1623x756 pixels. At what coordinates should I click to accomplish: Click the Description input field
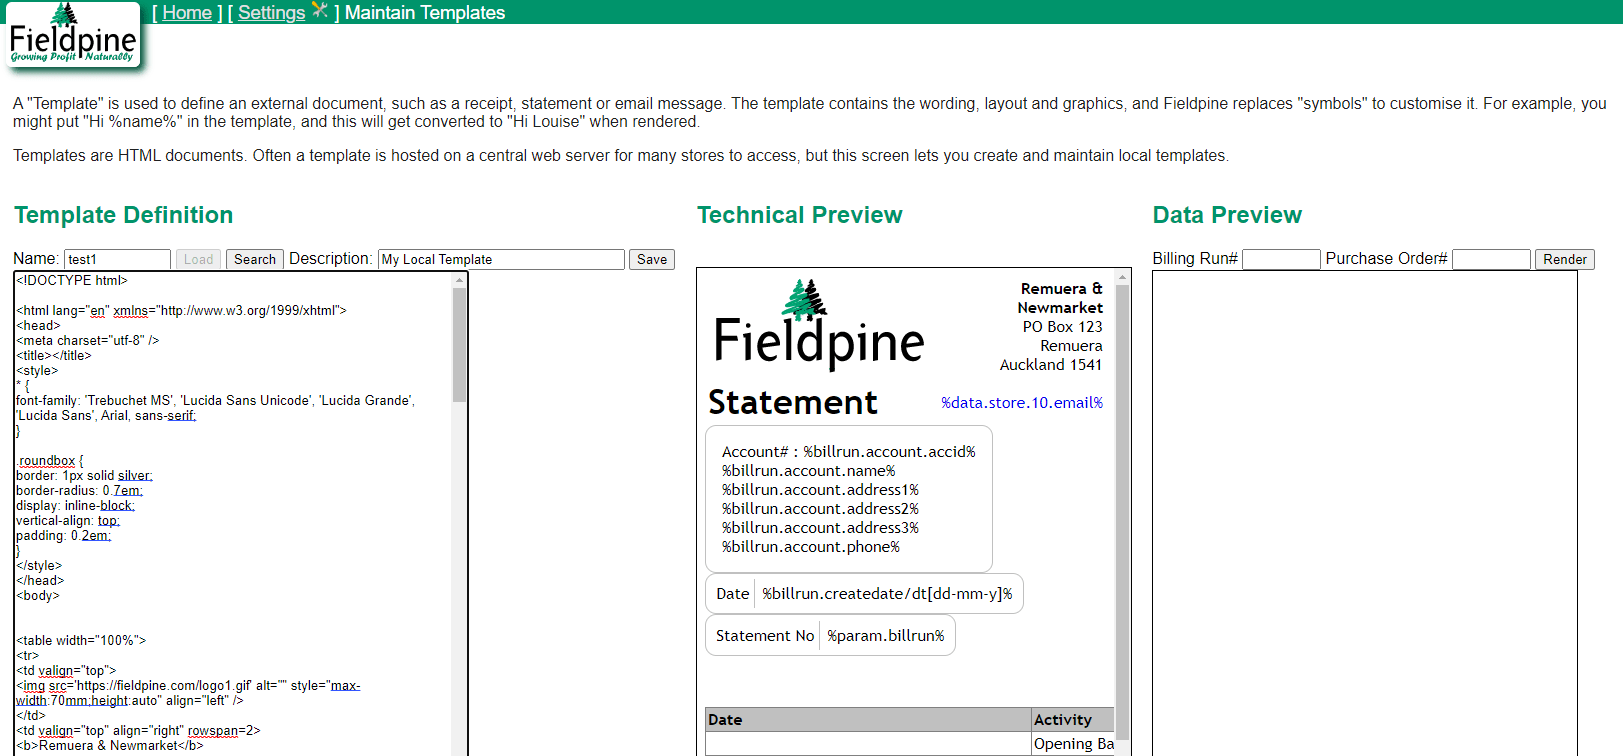[501, 259]
